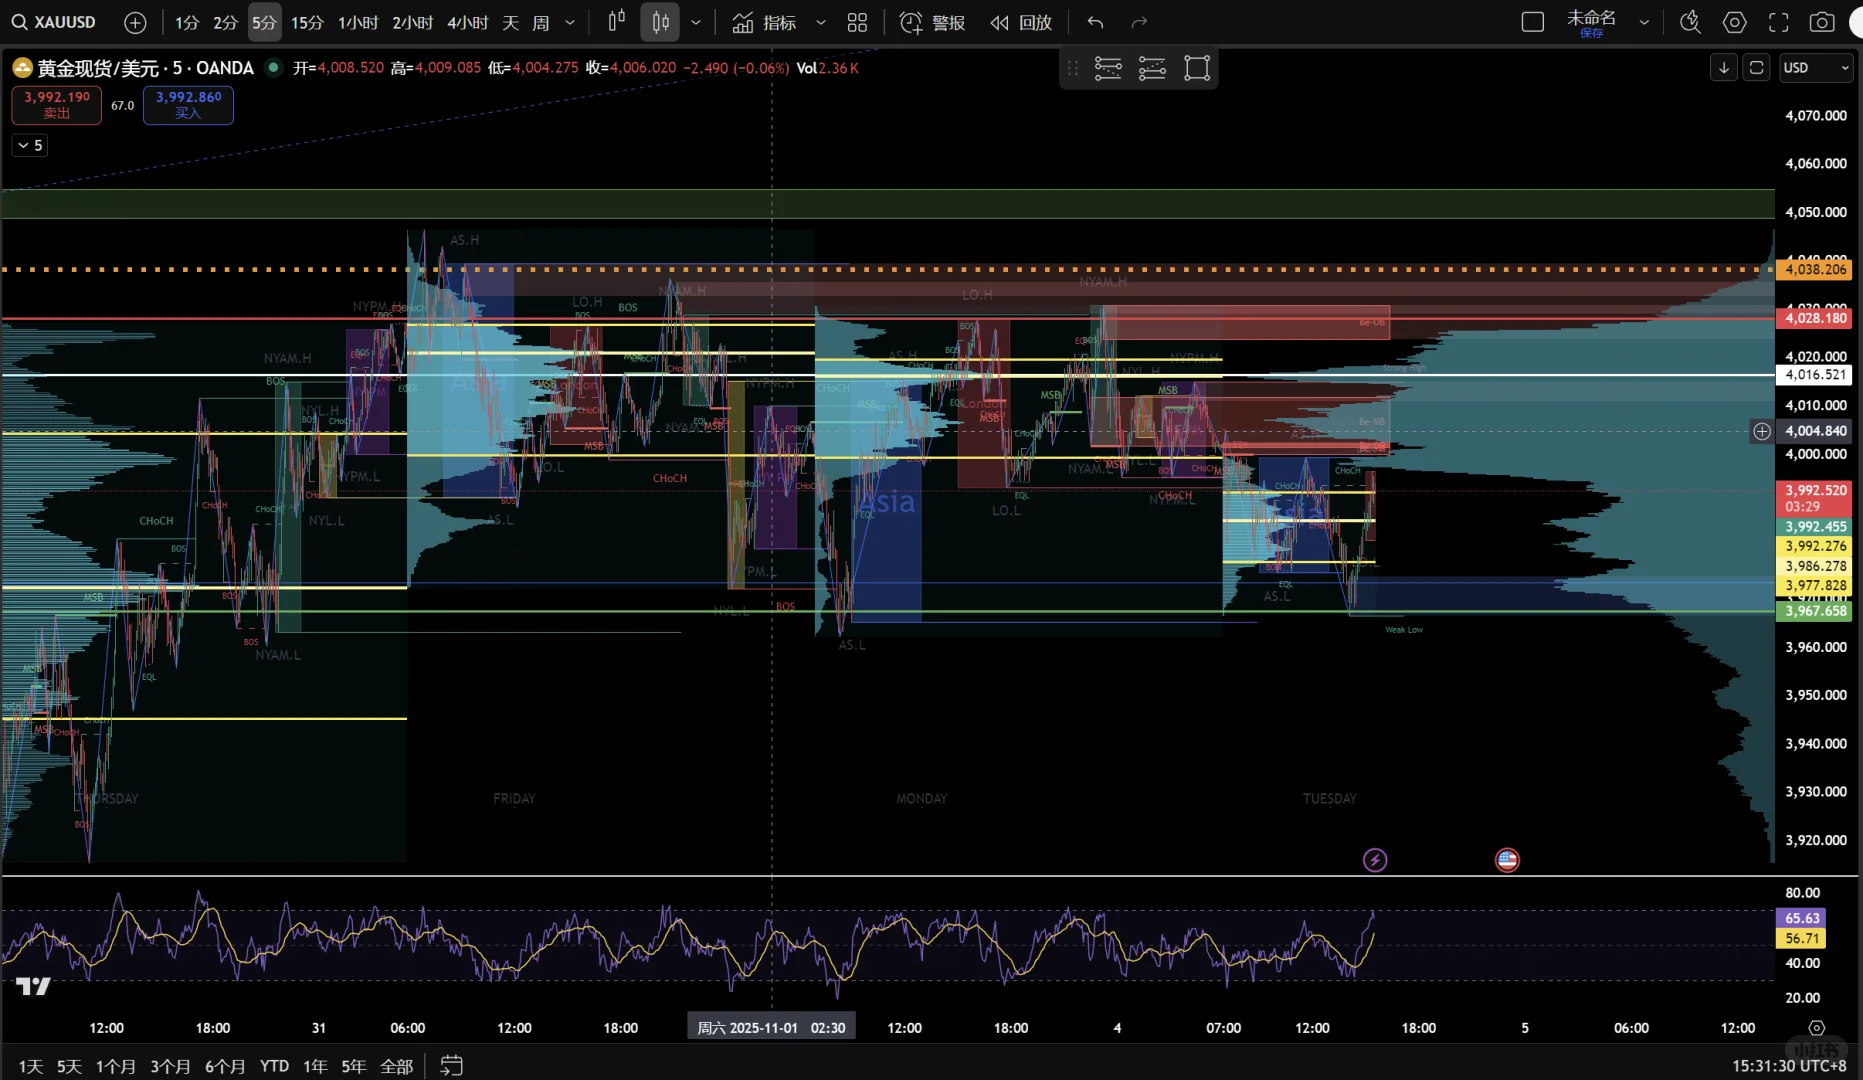Click the plus icon beside 4,004.840

pyautogui.click(x=1761, y=431)
